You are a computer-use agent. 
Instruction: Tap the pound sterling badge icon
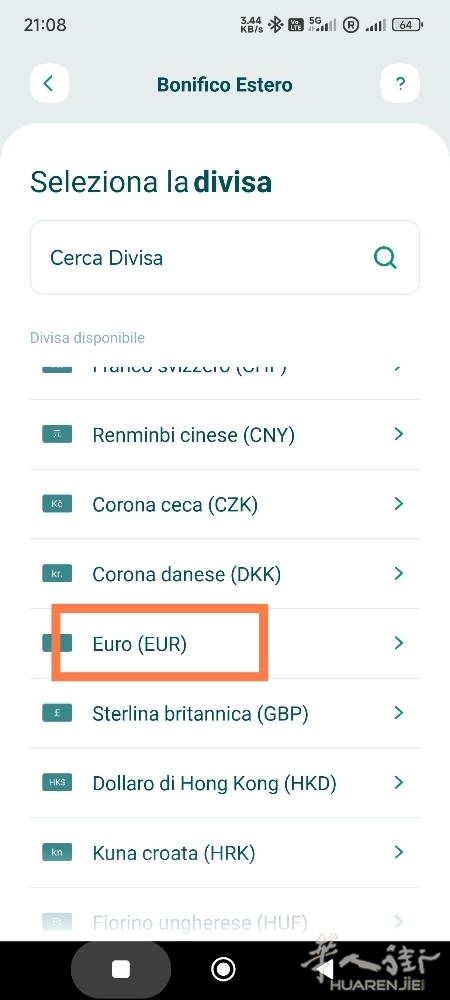(x=57, y=713)
